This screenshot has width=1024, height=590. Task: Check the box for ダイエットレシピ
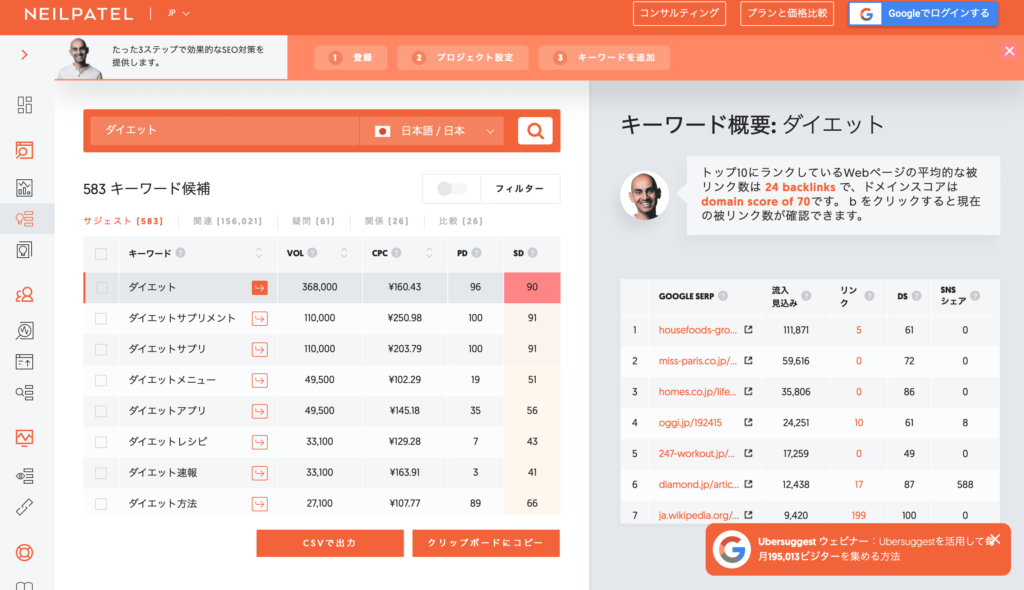(101, 442)
